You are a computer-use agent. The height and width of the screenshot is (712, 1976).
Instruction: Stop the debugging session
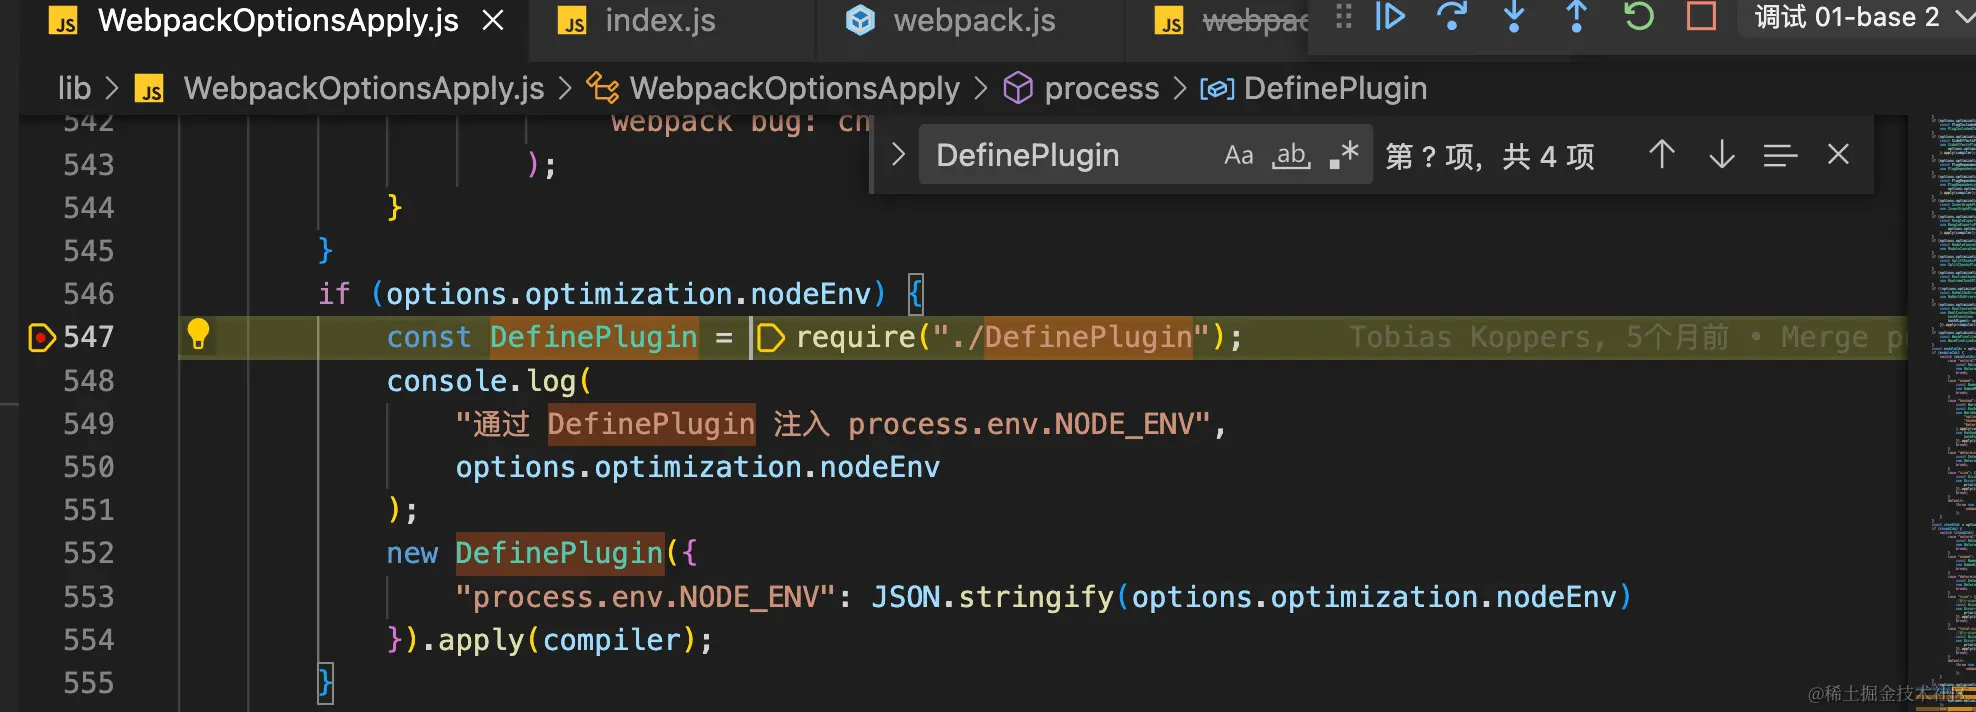(1701, 17)
